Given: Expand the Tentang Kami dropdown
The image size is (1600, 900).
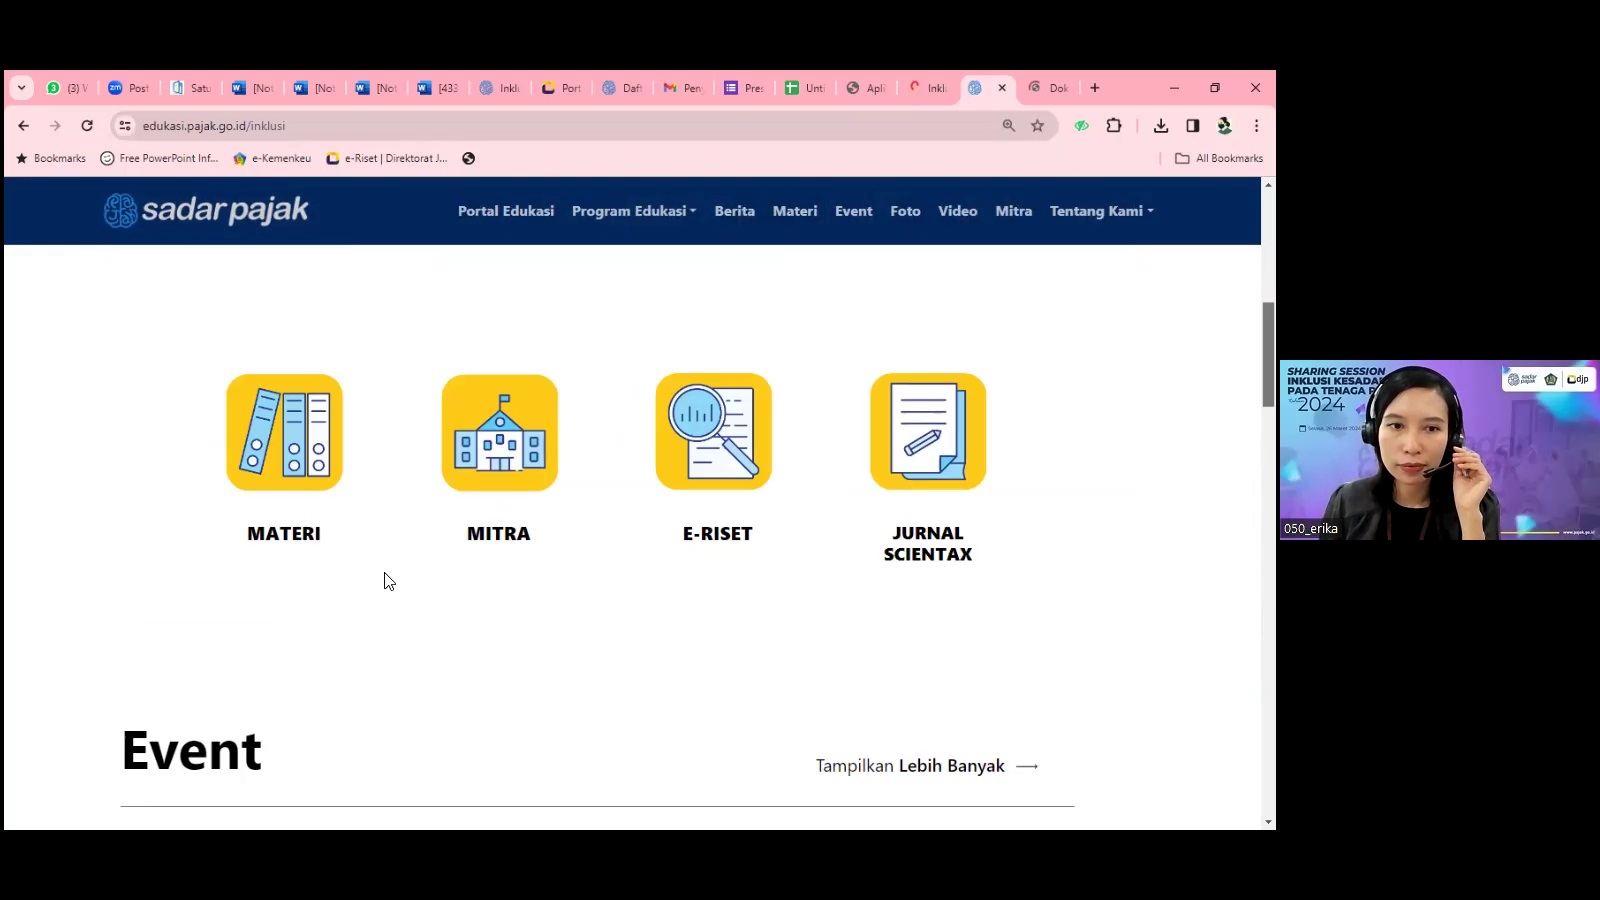Looking at the screenshot, I should pyautogui.click(x=1101, y=211).
